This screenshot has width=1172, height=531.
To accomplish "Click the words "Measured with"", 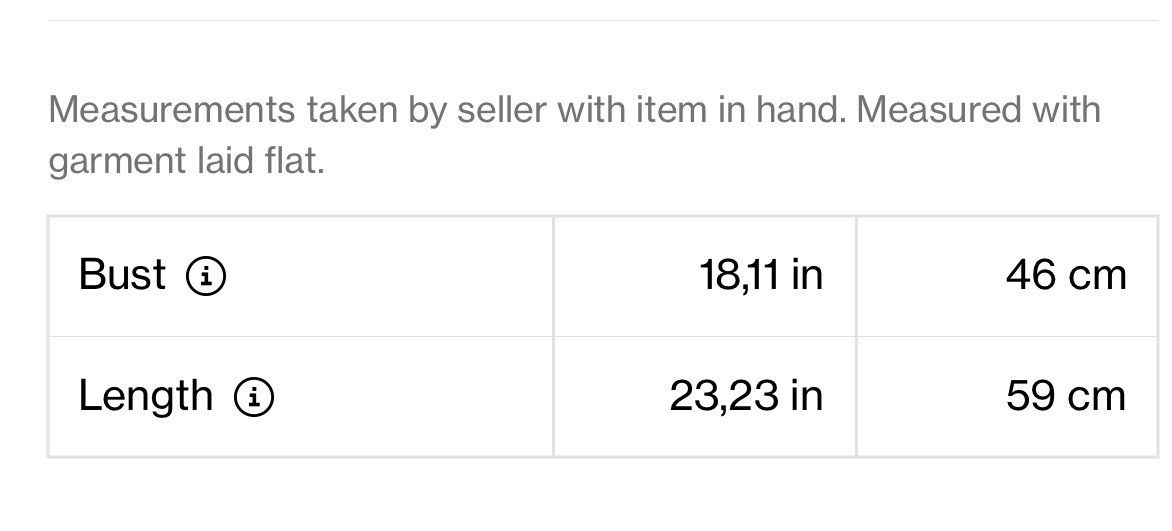I will pos(978,109).
